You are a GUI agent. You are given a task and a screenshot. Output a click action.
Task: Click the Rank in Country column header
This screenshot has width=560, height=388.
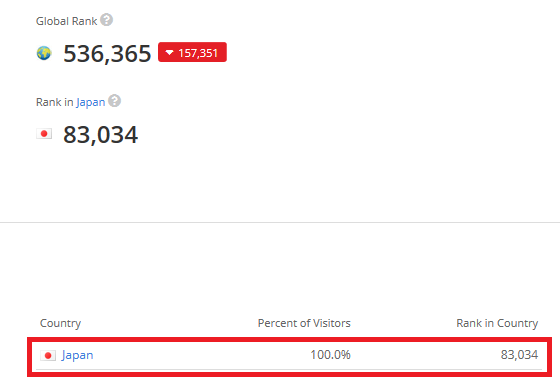click(497, 323)
